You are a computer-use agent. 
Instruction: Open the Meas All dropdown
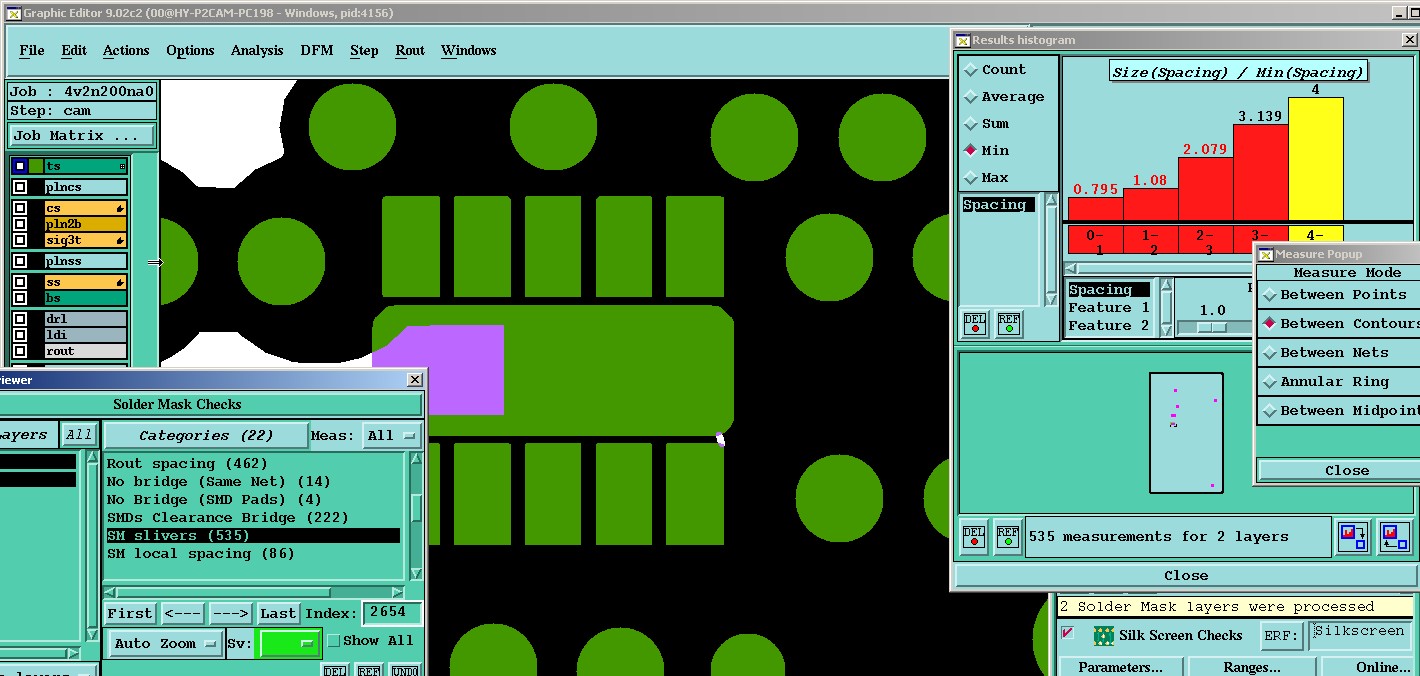(392, 436)
